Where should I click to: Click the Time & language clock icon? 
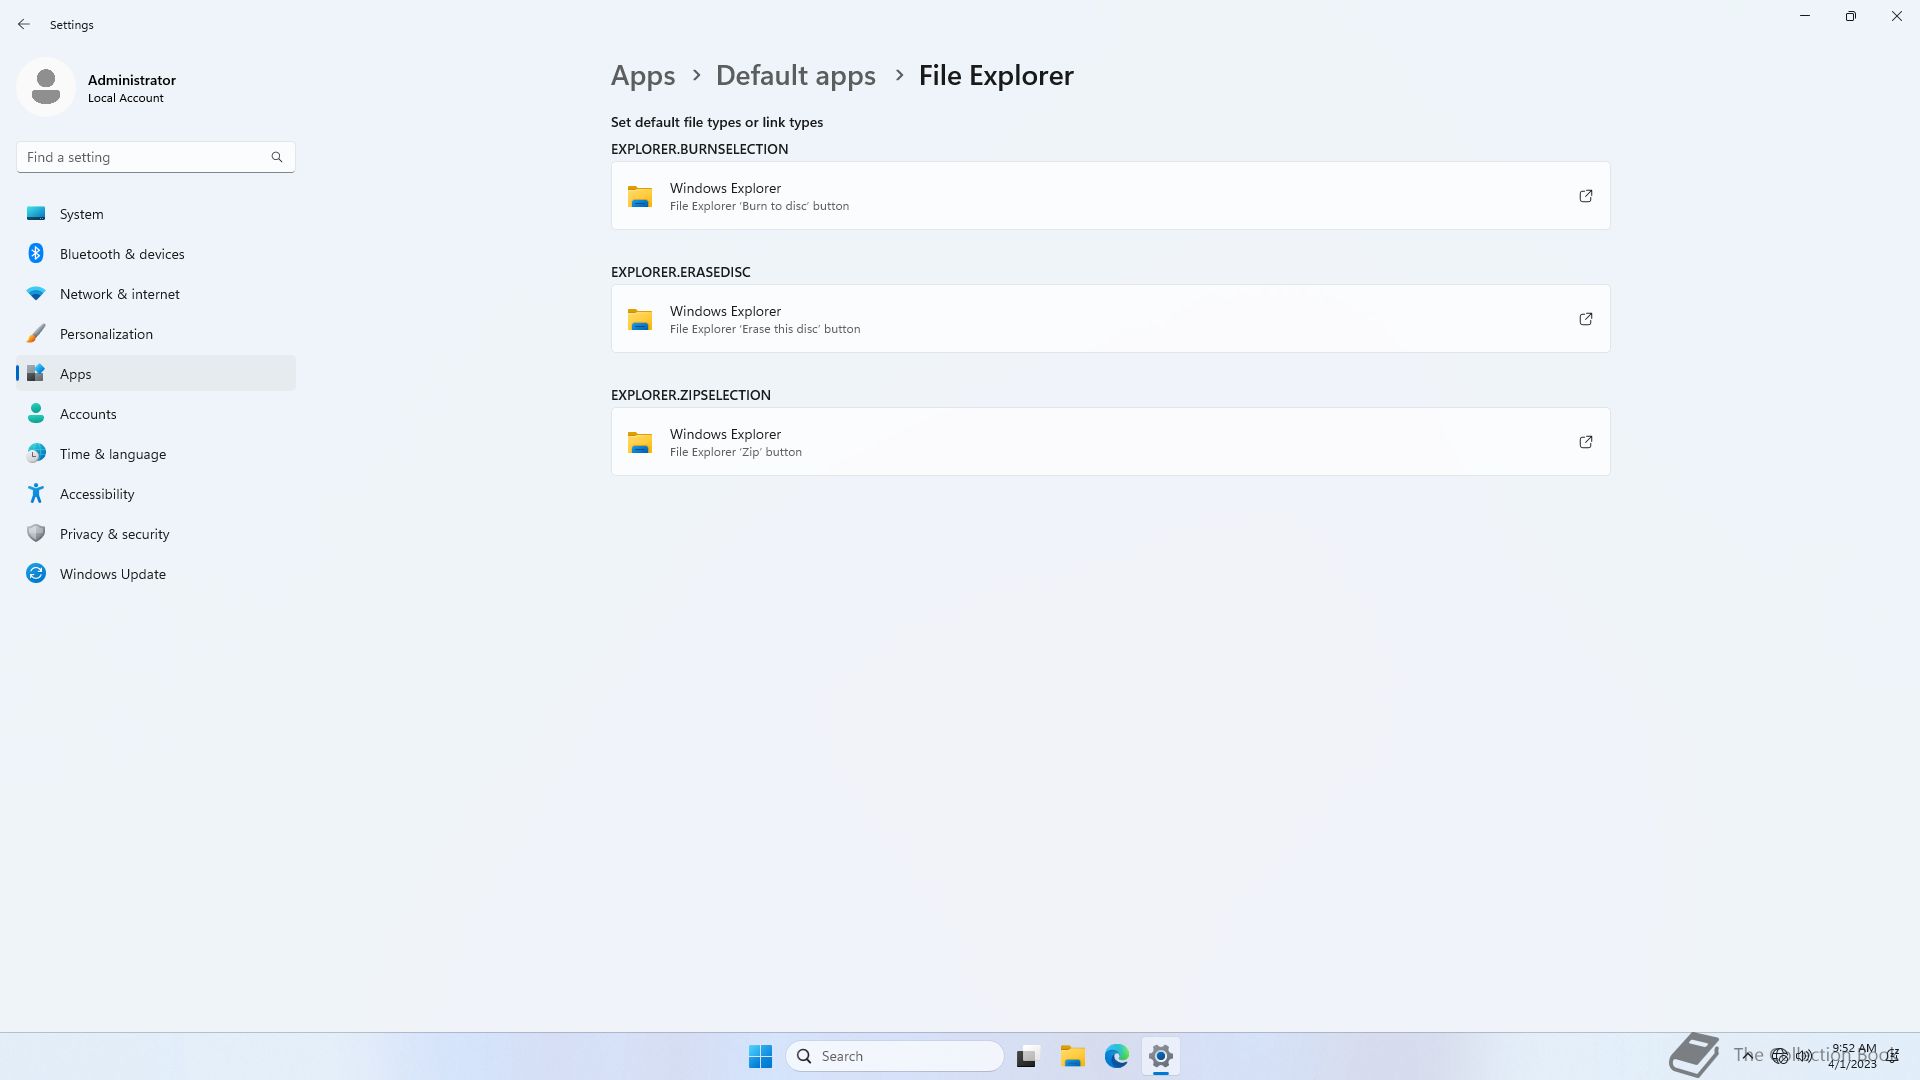pos(36,454)
